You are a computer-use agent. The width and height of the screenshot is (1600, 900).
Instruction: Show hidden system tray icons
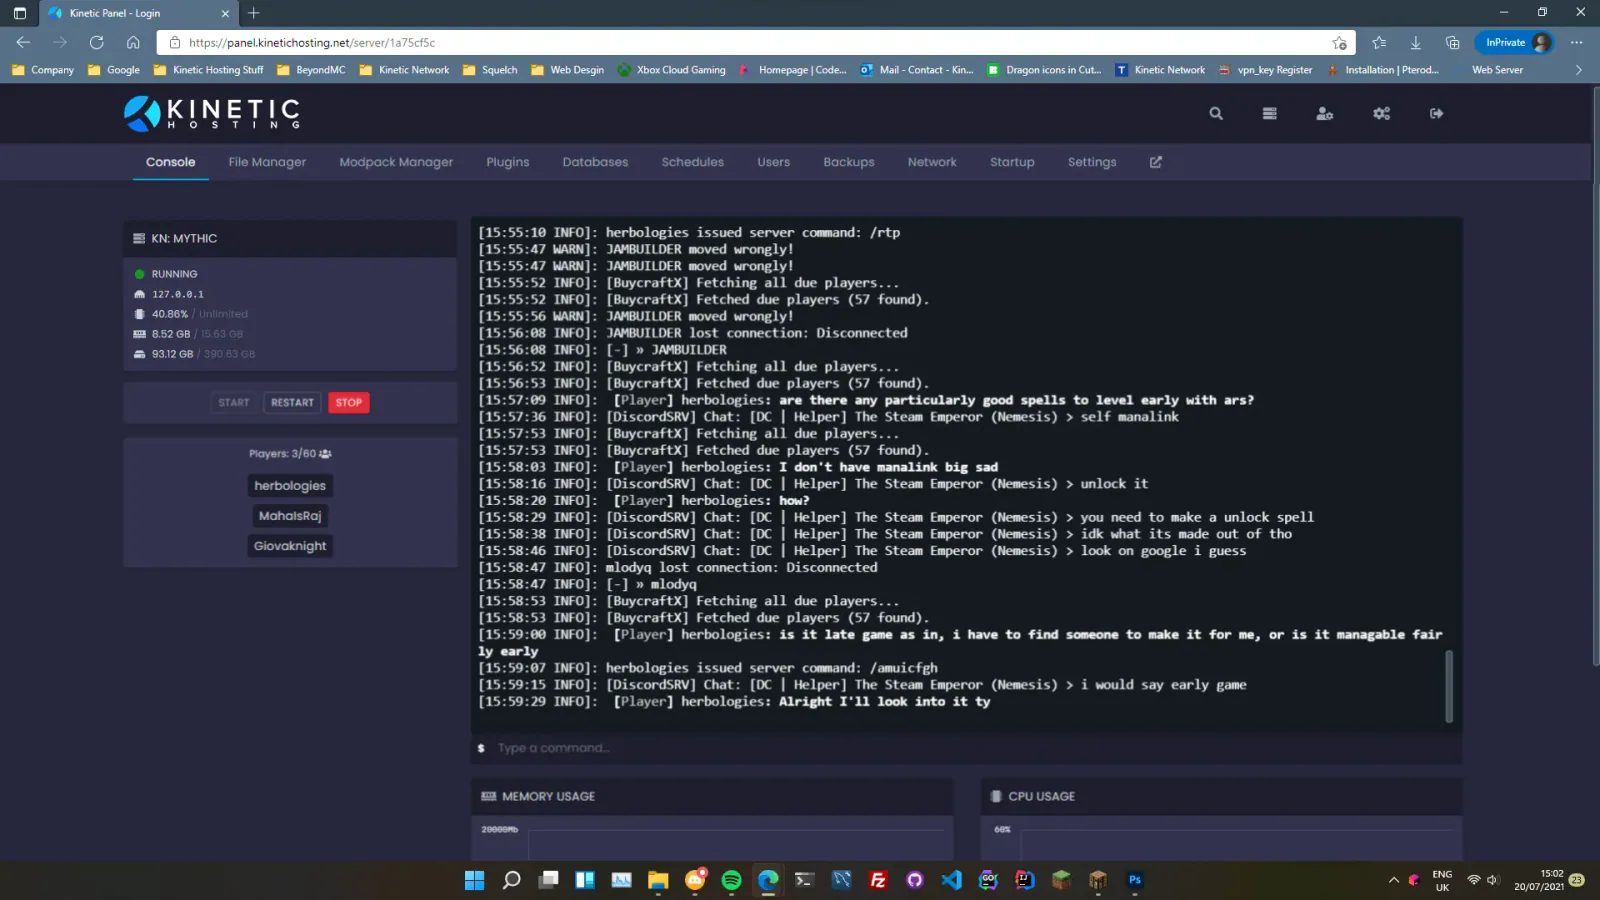click(x=1393, y=880)
